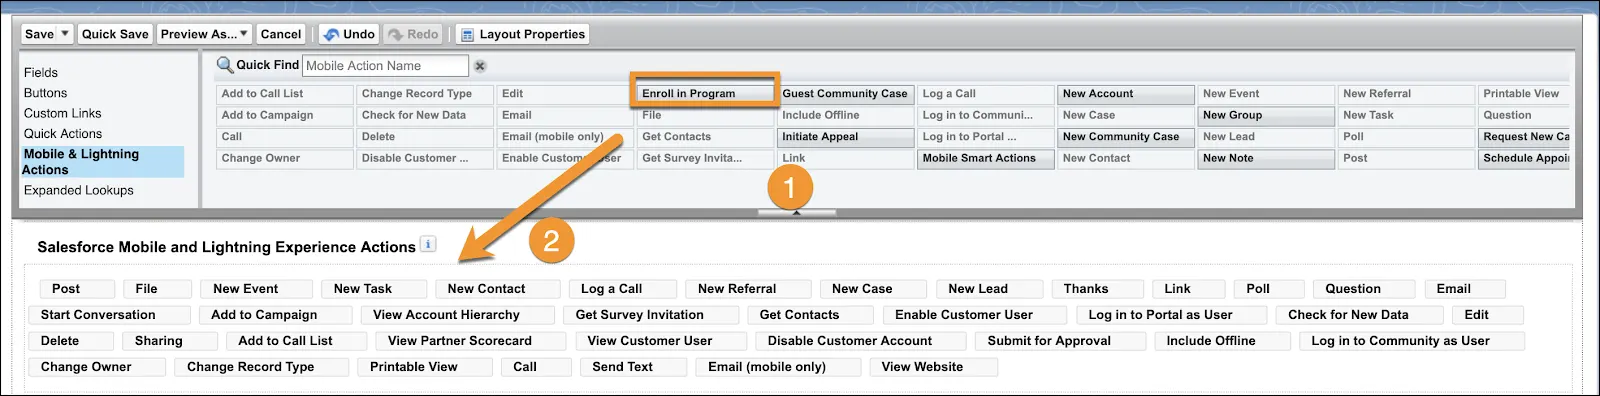Viewport: 1600px width, 396px height.
Task: Click Change Record Type in palette
Action: (x=425, y=94)
